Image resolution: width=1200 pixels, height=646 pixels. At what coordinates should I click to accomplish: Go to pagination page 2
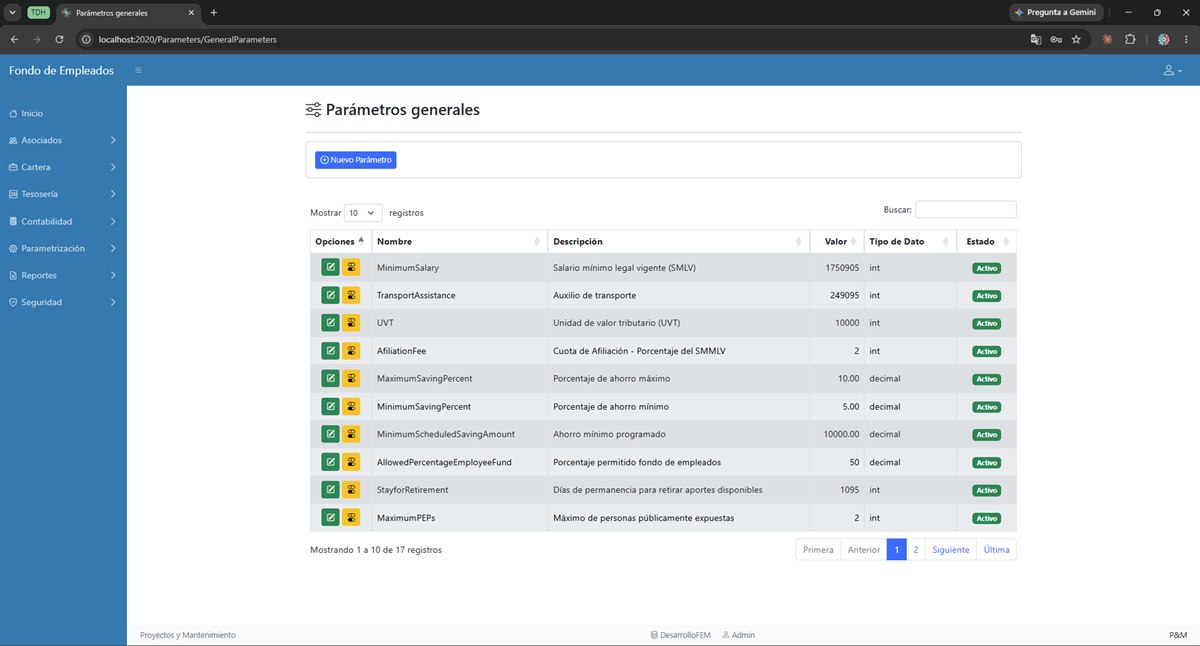click(x=915, y=550)
